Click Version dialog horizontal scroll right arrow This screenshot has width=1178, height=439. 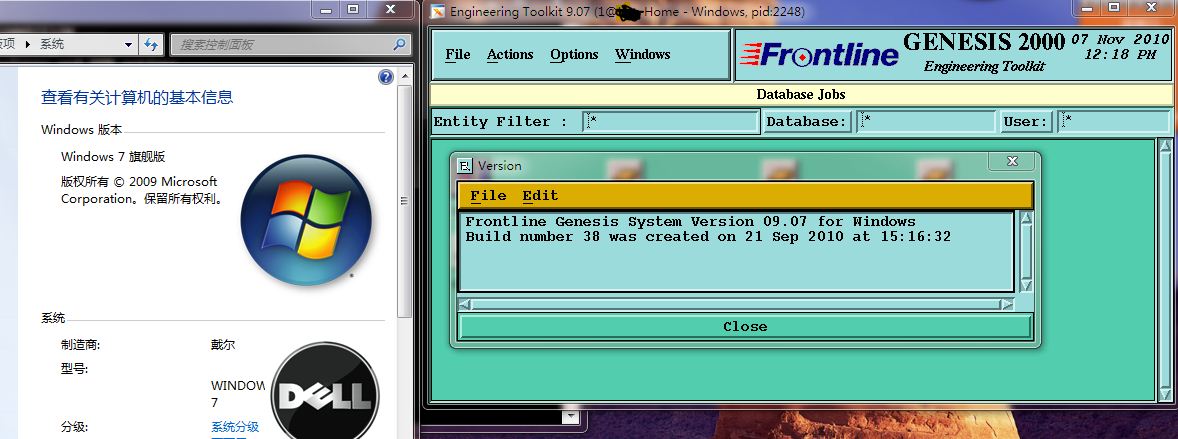tap(1007, 304)
